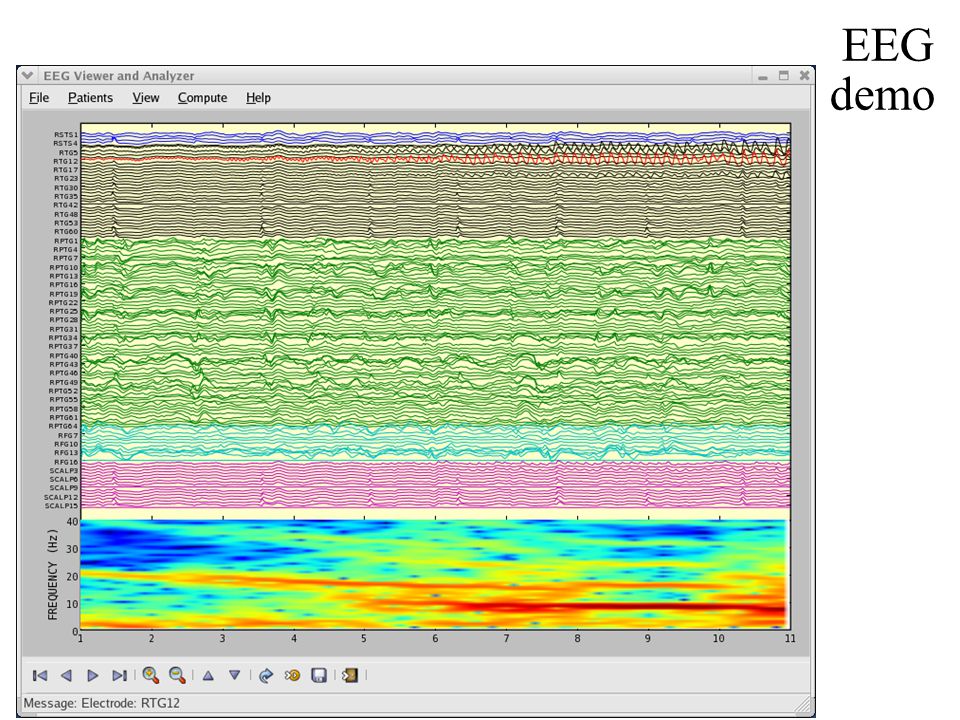Click the down triangle toolbar icon

pos(234,675)
